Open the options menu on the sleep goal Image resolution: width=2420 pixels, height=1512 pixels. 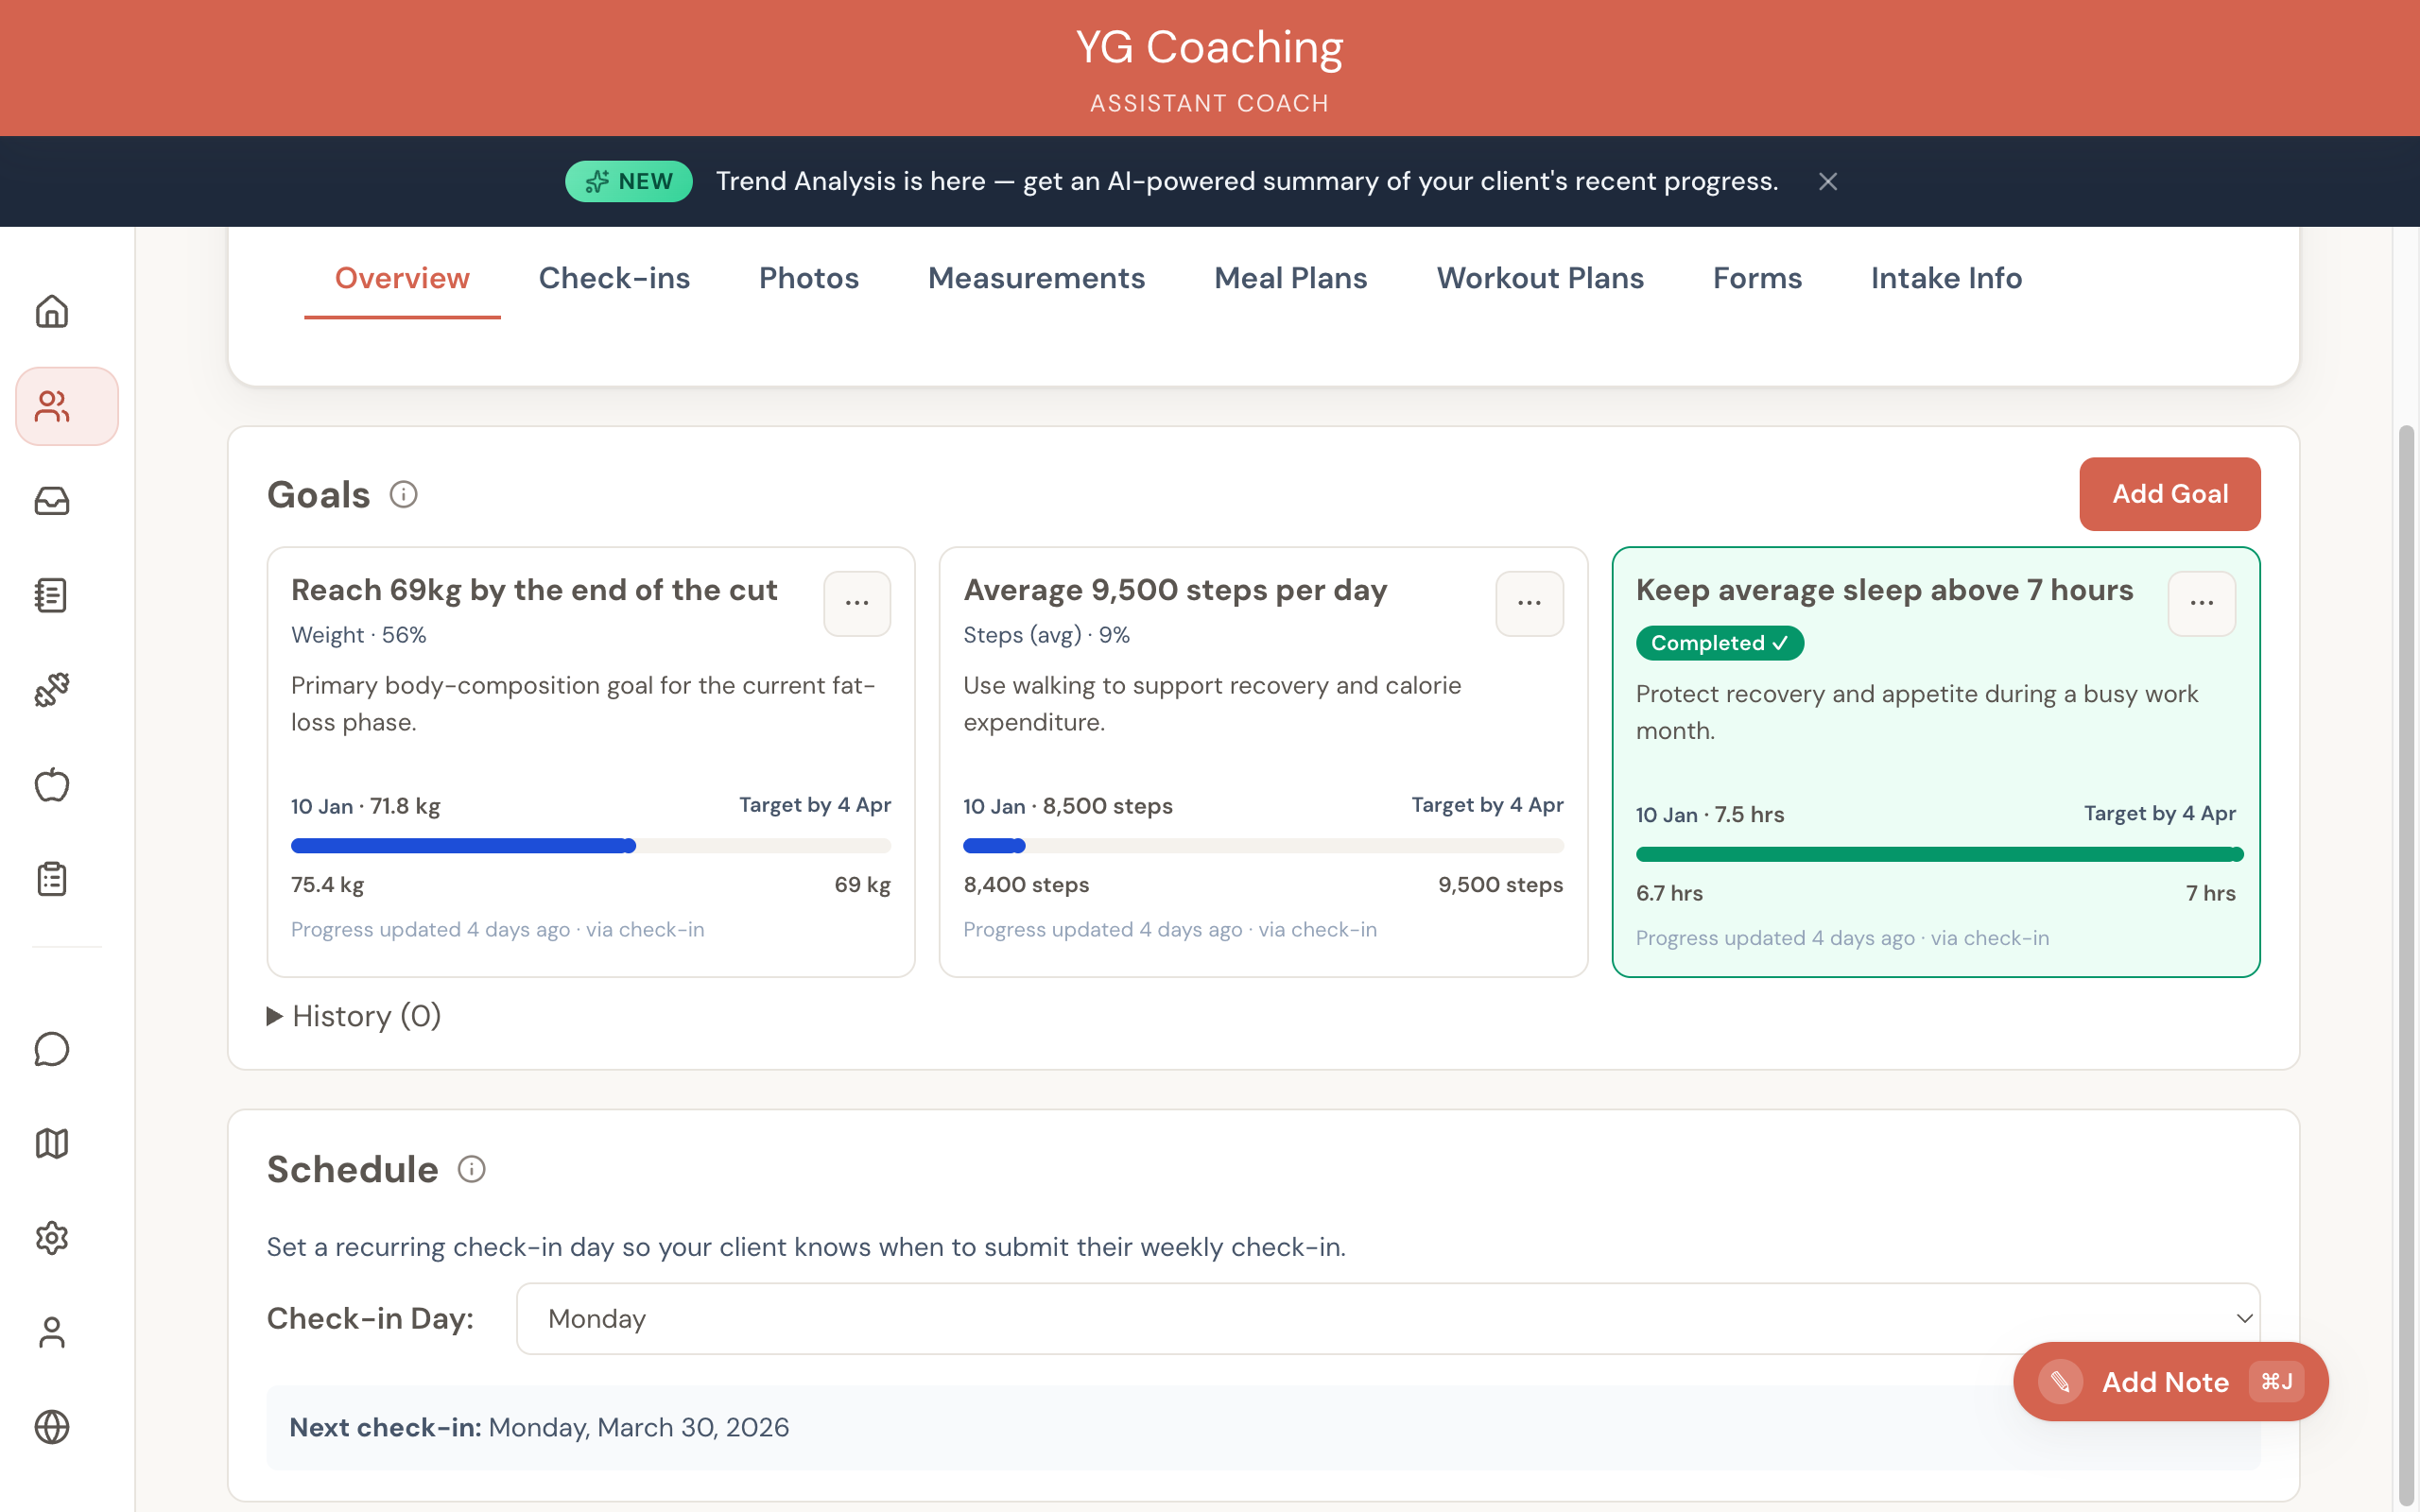[2202, 603]
